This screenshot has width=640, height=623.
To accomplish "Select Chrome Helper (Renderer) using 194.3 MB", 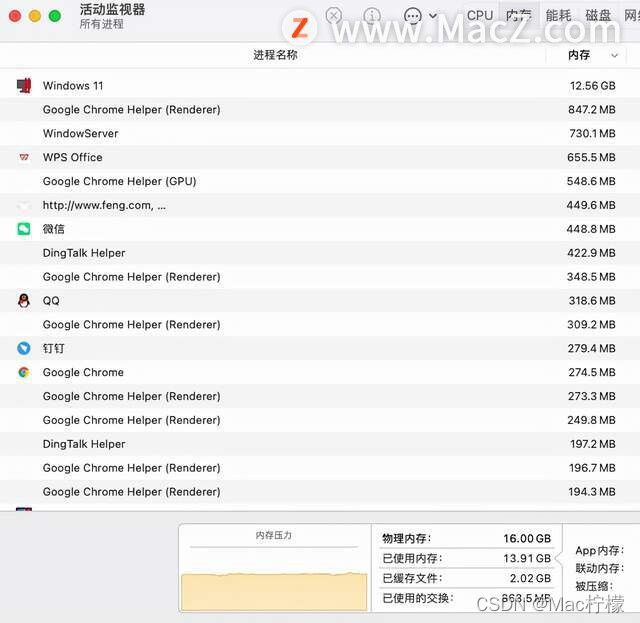I will pyautogui.click(x=320, y=492).
